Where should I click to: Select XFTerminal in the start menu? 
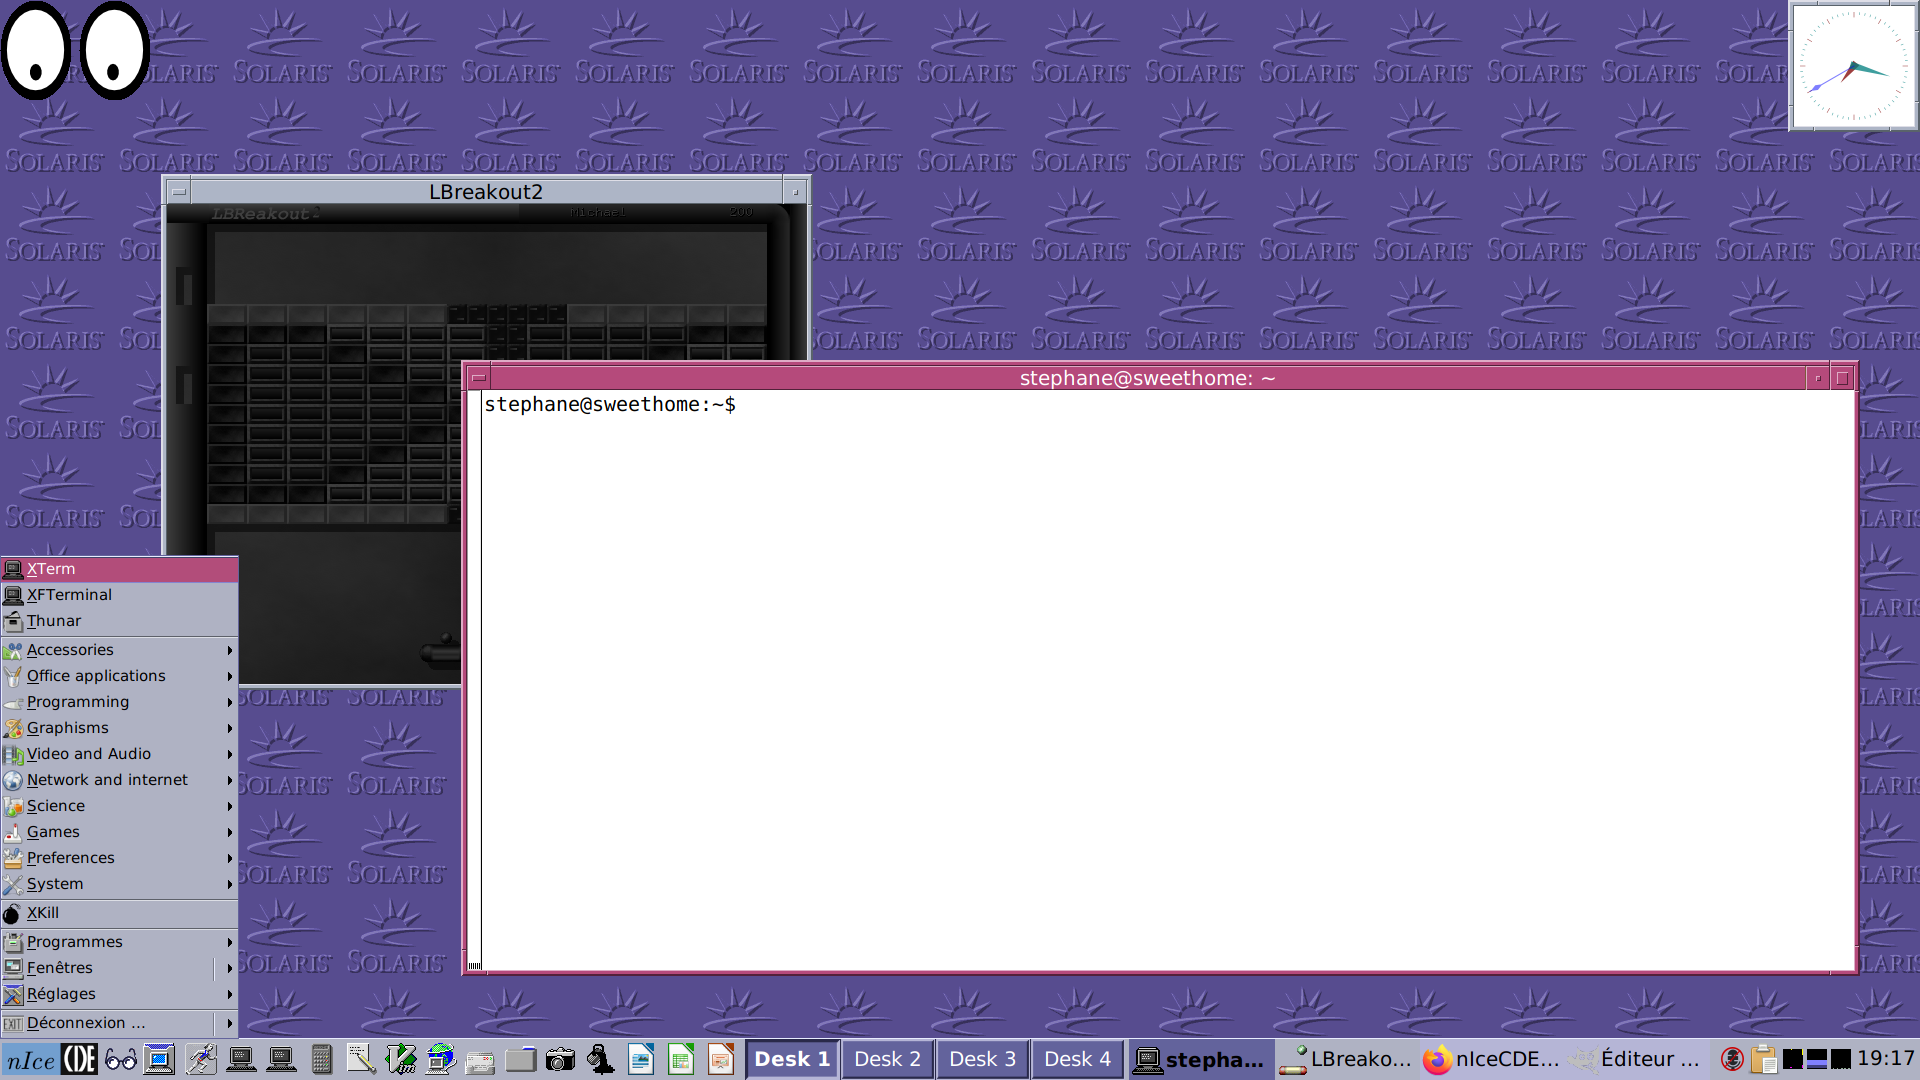tap(119, 595)
